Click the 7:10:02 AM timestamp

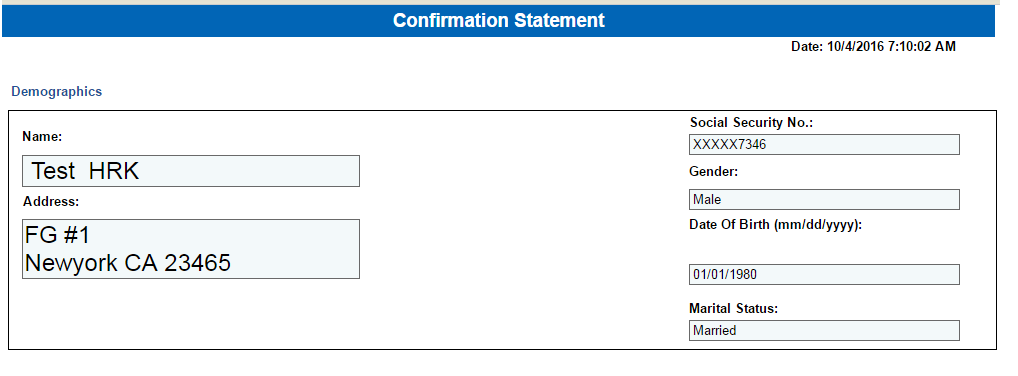click(x=921, y=47)
